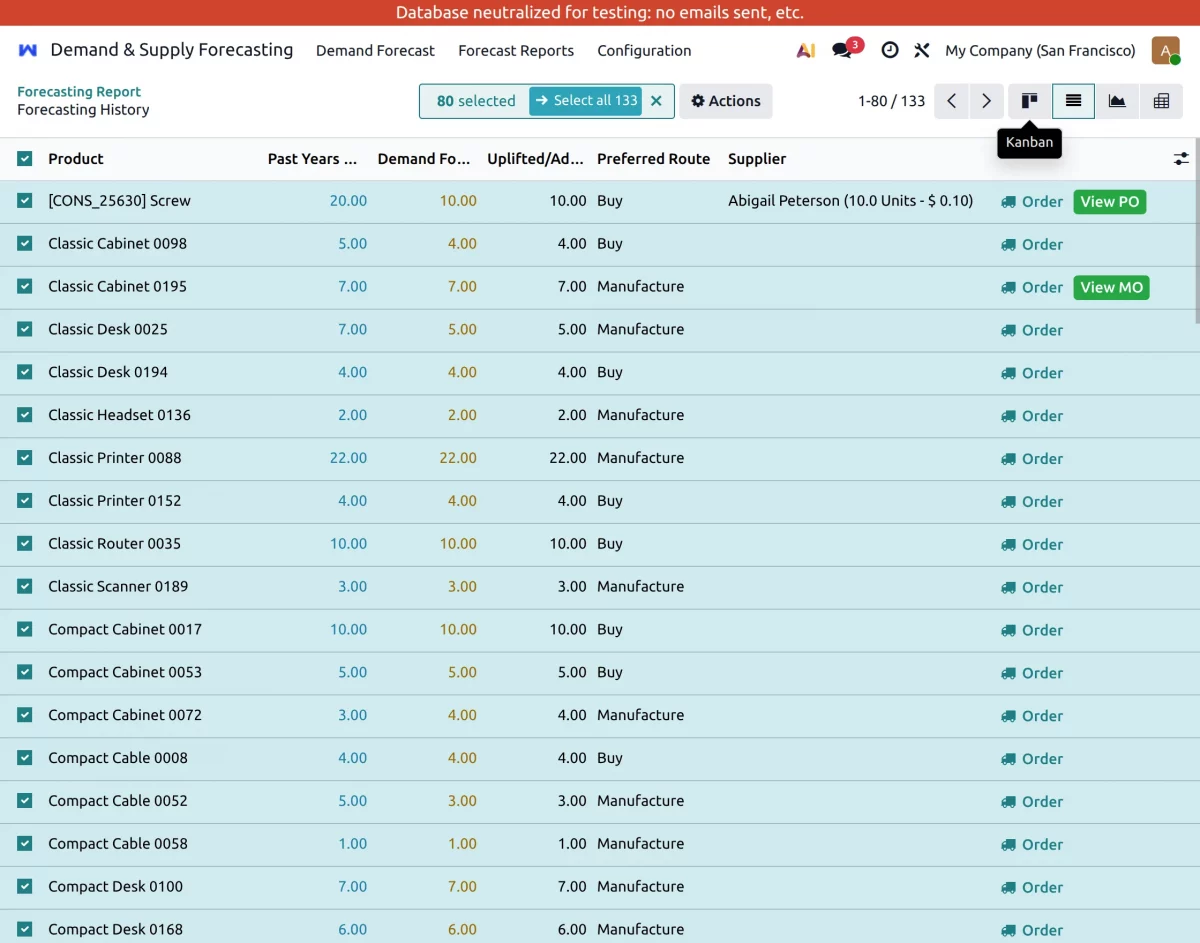Viewport: 1200px width, 943px height.
Task: Sort by Preferred Route column header
Action: point(654,159)
